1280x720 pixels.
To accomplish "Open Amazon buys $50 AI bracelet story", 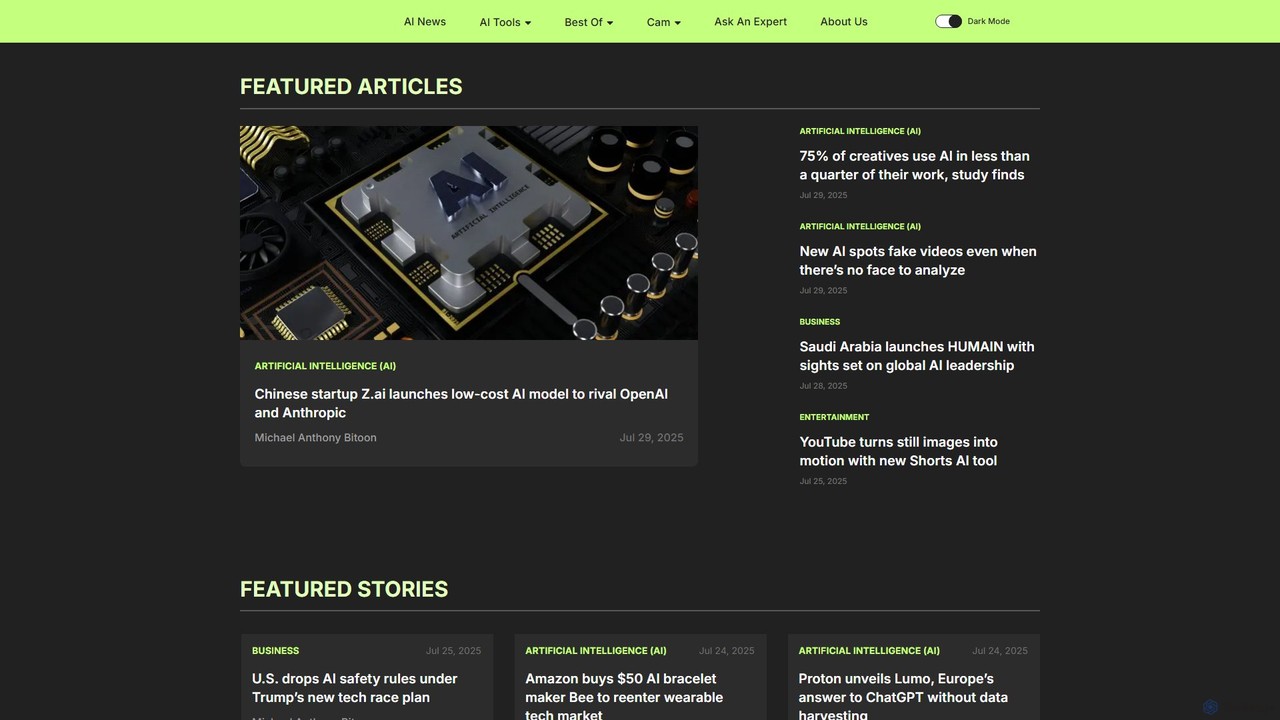I will pyautogui.click(x=624, y=696).
